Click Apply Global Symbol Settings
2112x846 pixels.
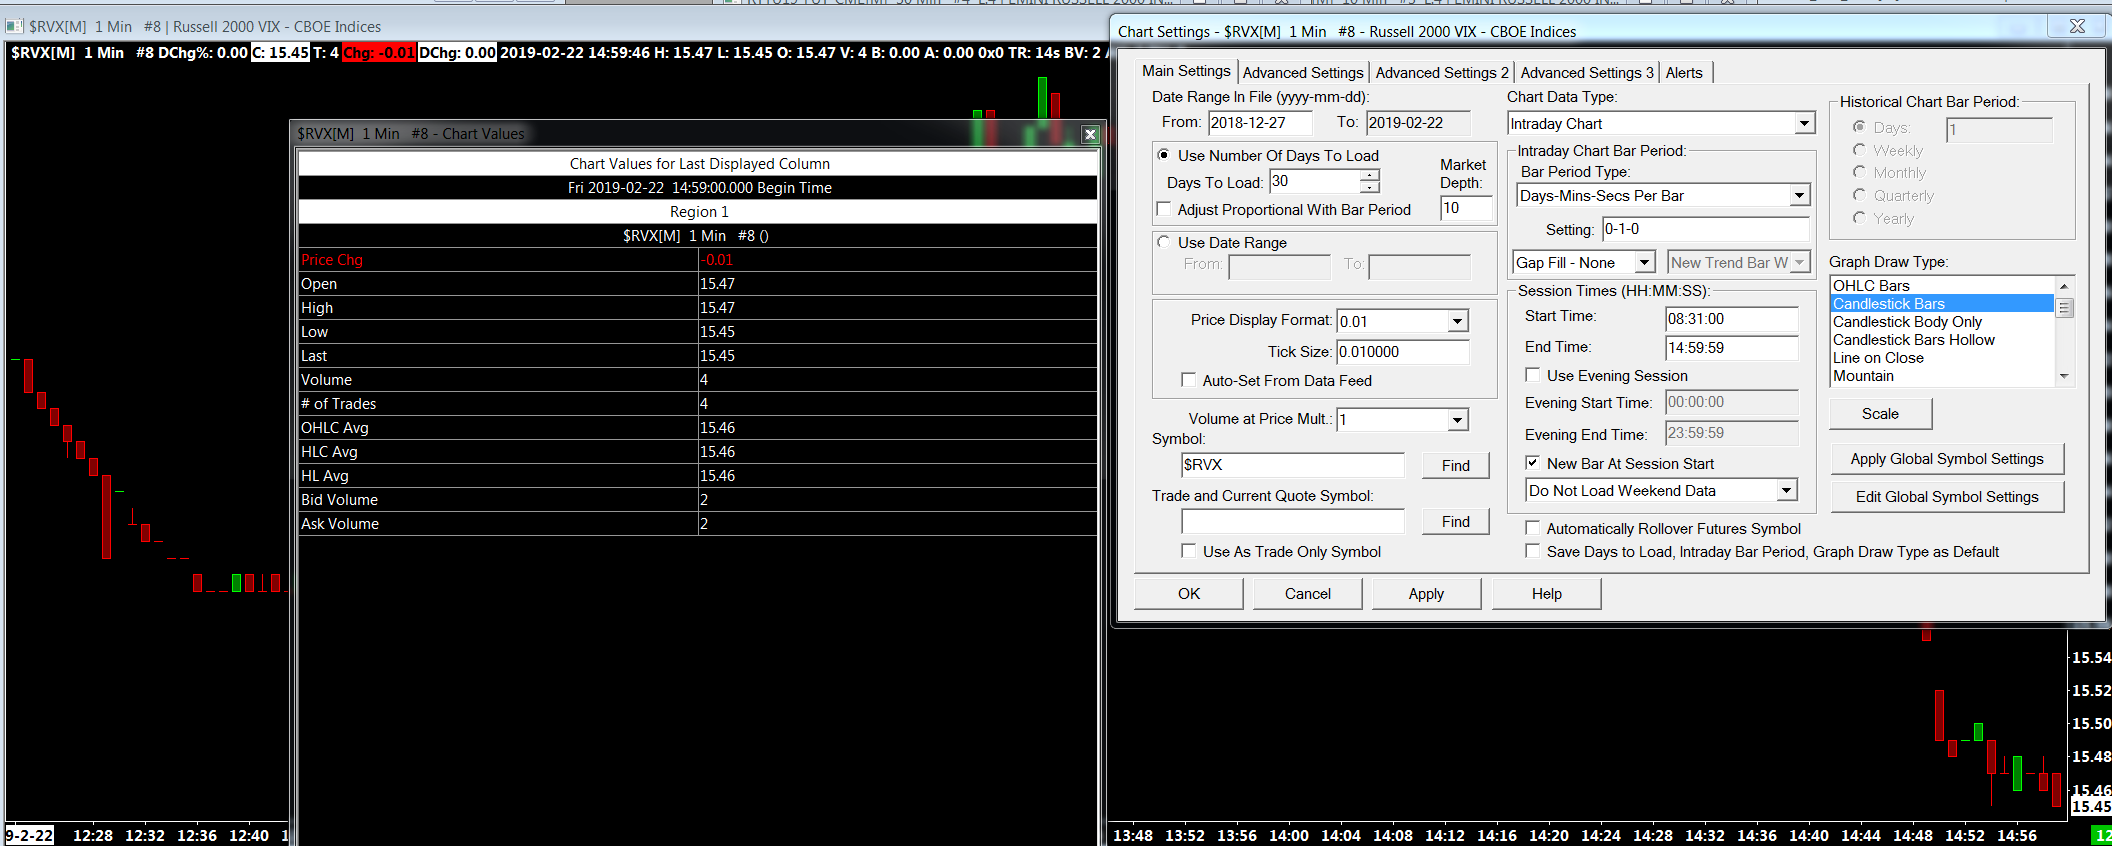point(1946,459)
